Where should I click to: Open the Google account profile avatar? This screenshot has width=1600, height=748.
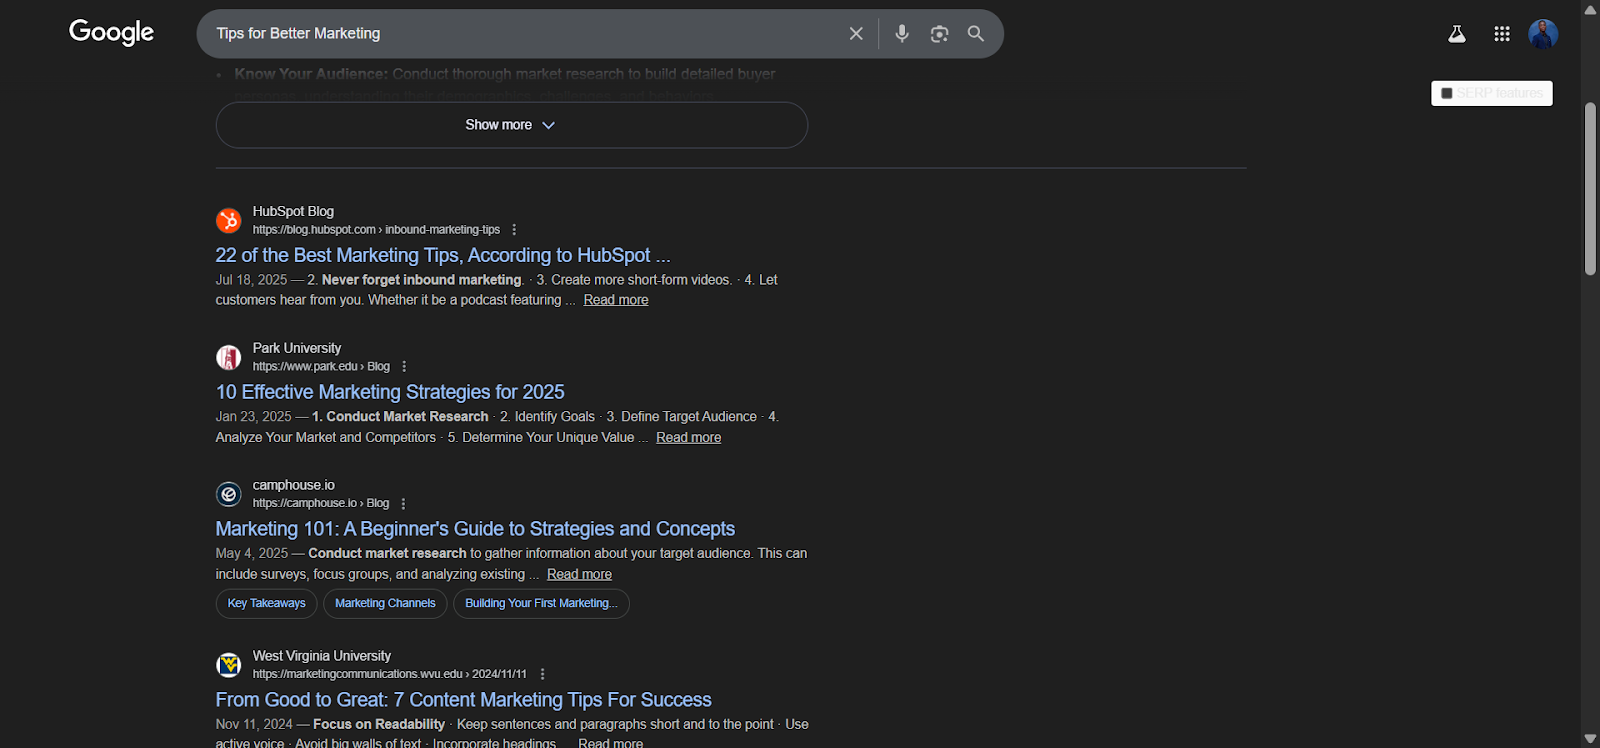click(x=1543, y=34)
